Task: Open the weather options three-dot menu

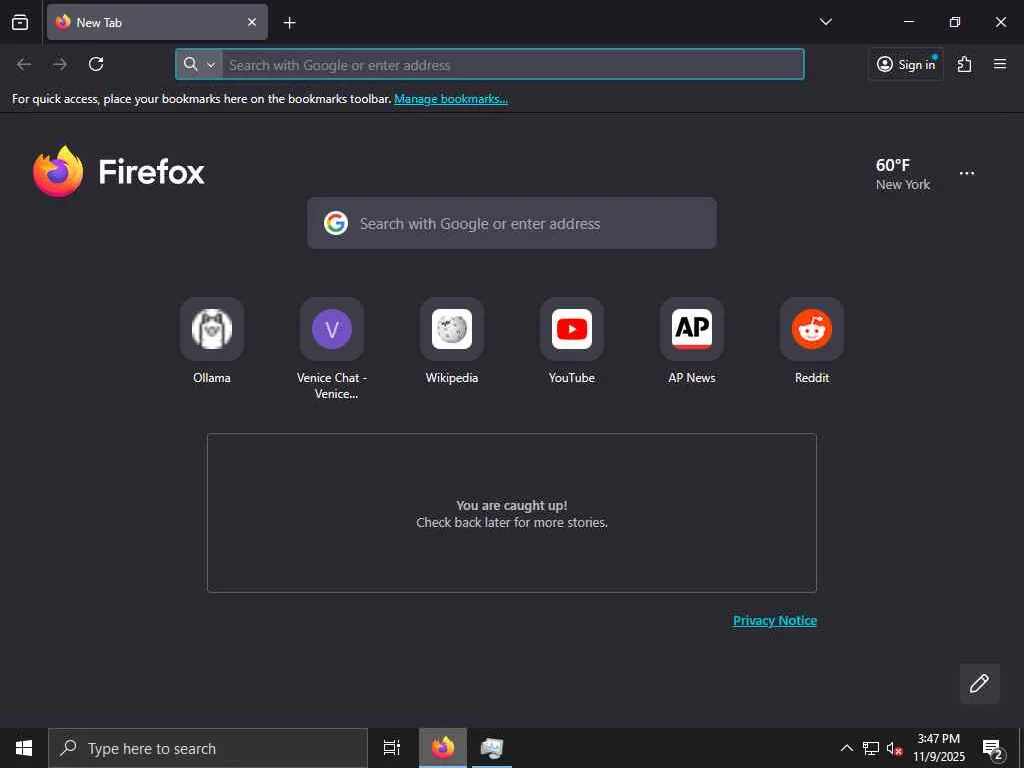Action: (x=967, y=174)
